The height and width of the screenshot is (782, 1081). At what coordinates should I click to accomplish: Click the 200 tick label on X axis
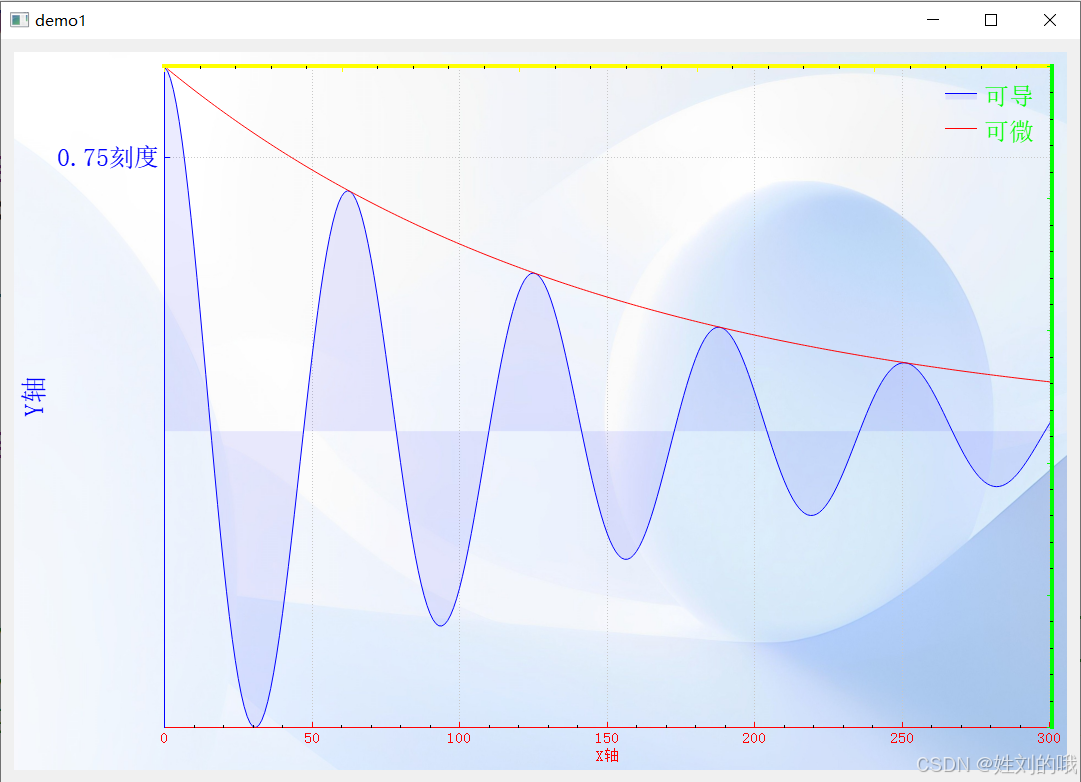(754, 738)
